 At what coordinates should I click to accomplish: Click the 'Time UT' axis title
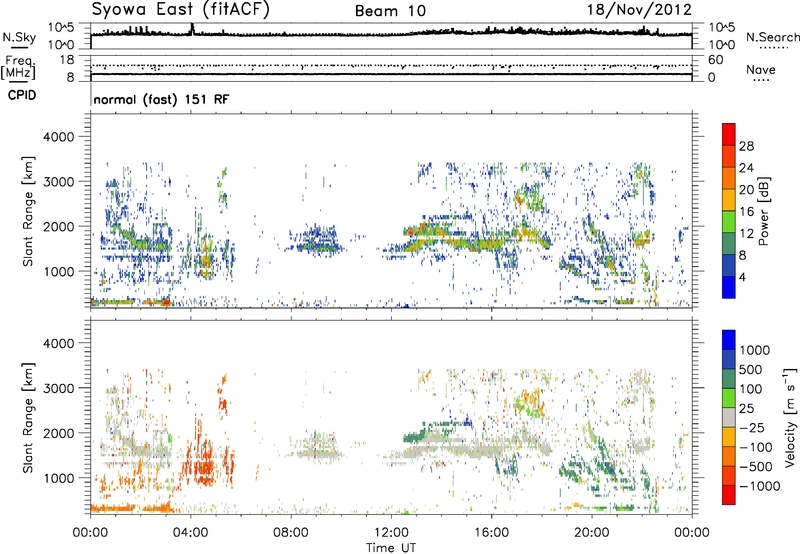click(x=391, y=548)
